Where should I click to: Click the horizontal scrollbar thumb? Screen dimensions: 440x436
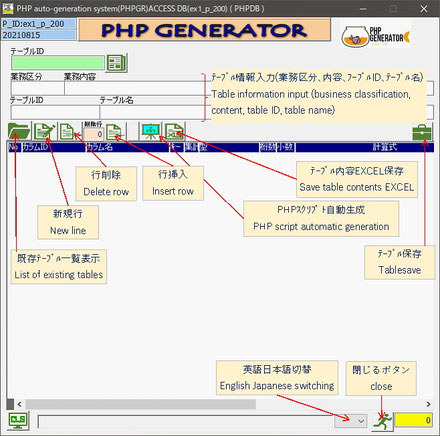(x=140, y=404)
